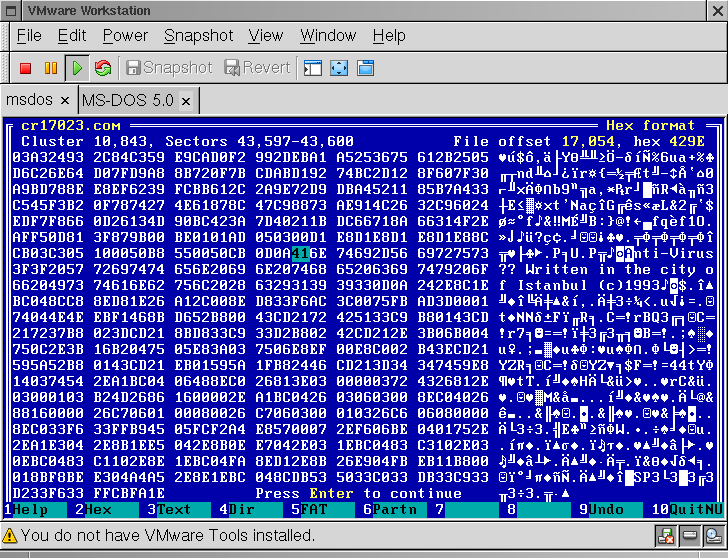728x558 pixels.
Task: Open the Window menu
Action: pyautogui.click(x=328, y=36)
